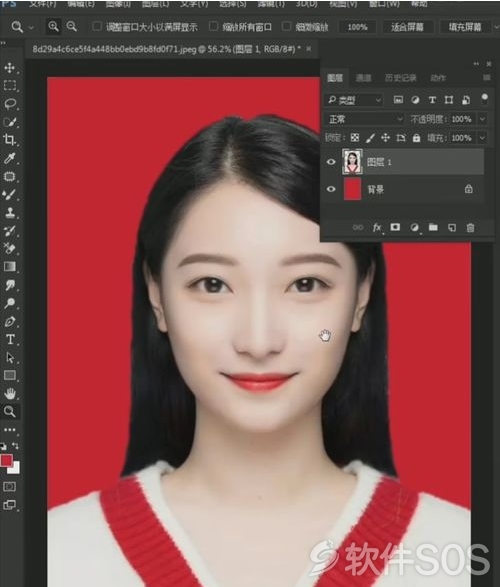The height and width of the screenshot is (587, 500).
Task: Select the History Brush tool
Action: (10, 231)
